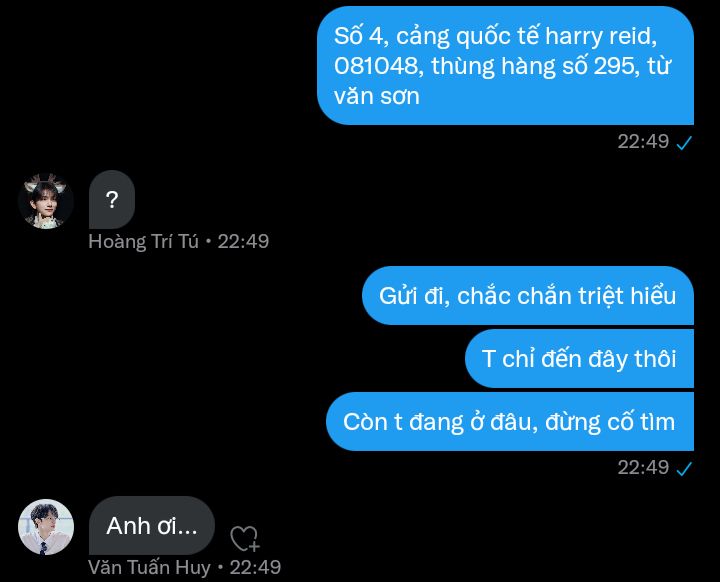Click the read checkmark under the 'đừng cố tìm' message

tap(684, 469)
